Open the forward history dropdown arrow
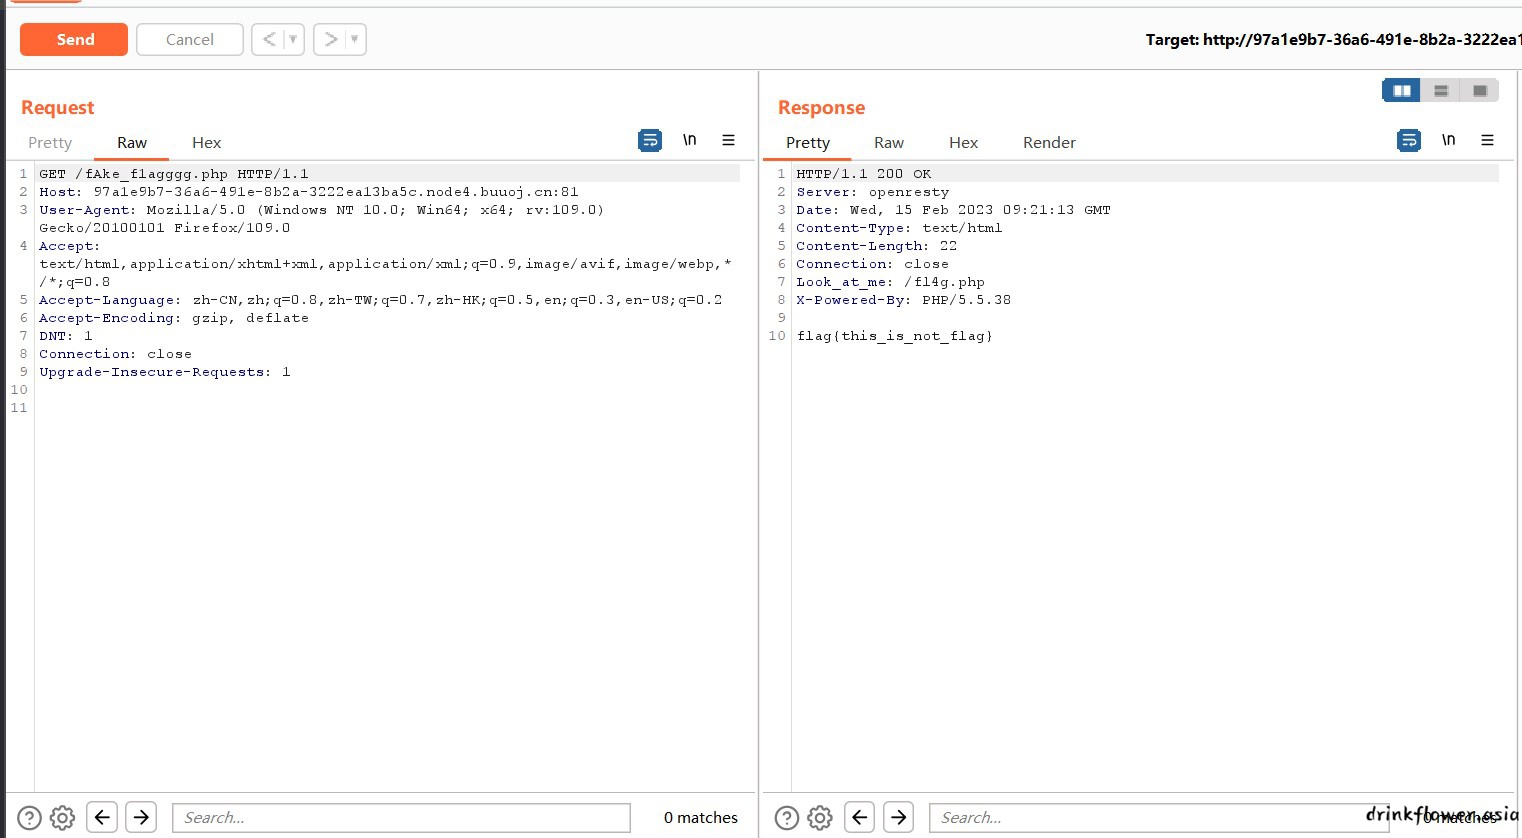1522x838 pixels. (x=355, y=39)
